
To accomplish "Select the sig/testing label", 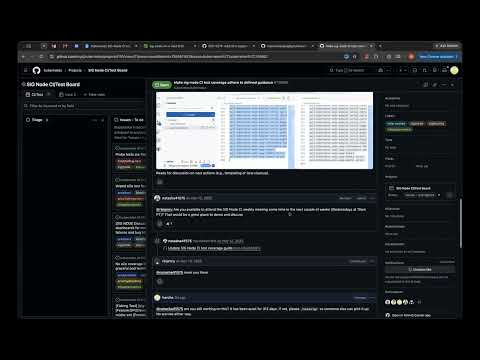I will (436, 124).
